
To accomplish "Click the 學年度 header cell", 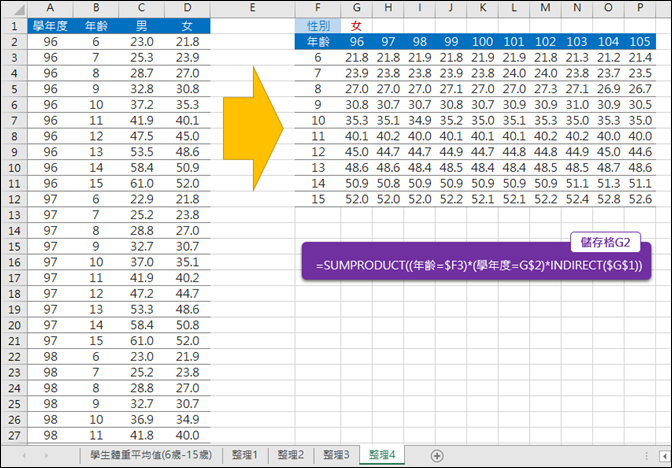I will pos(50,26).
